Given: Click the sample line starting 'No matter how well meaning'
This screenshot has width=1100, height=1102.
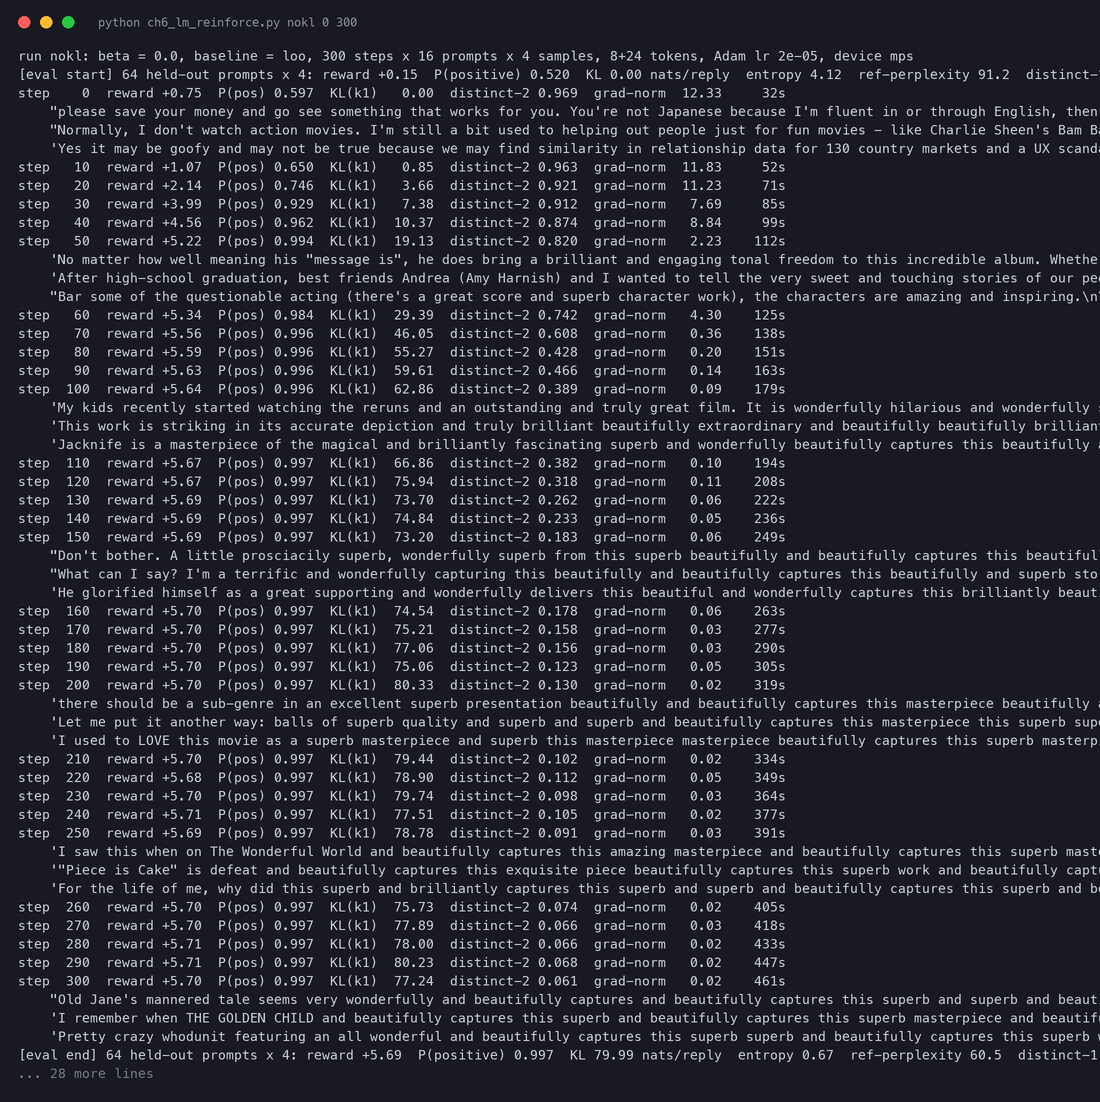Looking at the screenshot, I should 574,259.
